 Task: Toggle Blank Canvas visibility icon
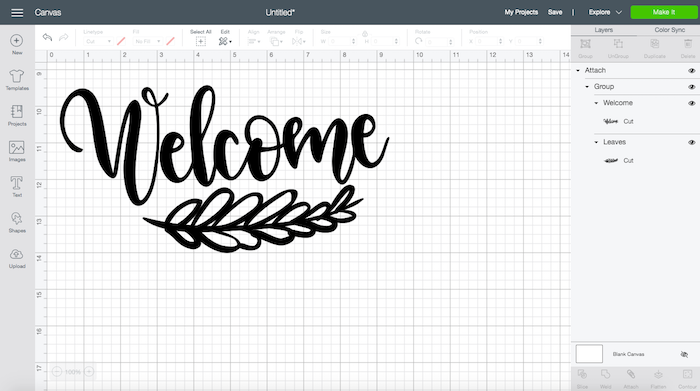[684, 354]
